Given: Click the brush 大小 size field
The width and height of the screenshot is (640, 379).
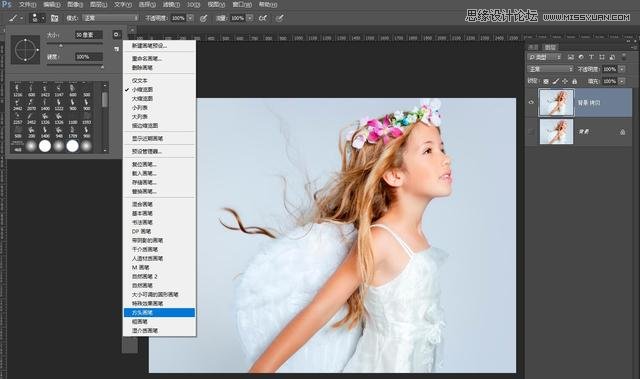Looking at the screenshot, I should (x=89, y=35).
